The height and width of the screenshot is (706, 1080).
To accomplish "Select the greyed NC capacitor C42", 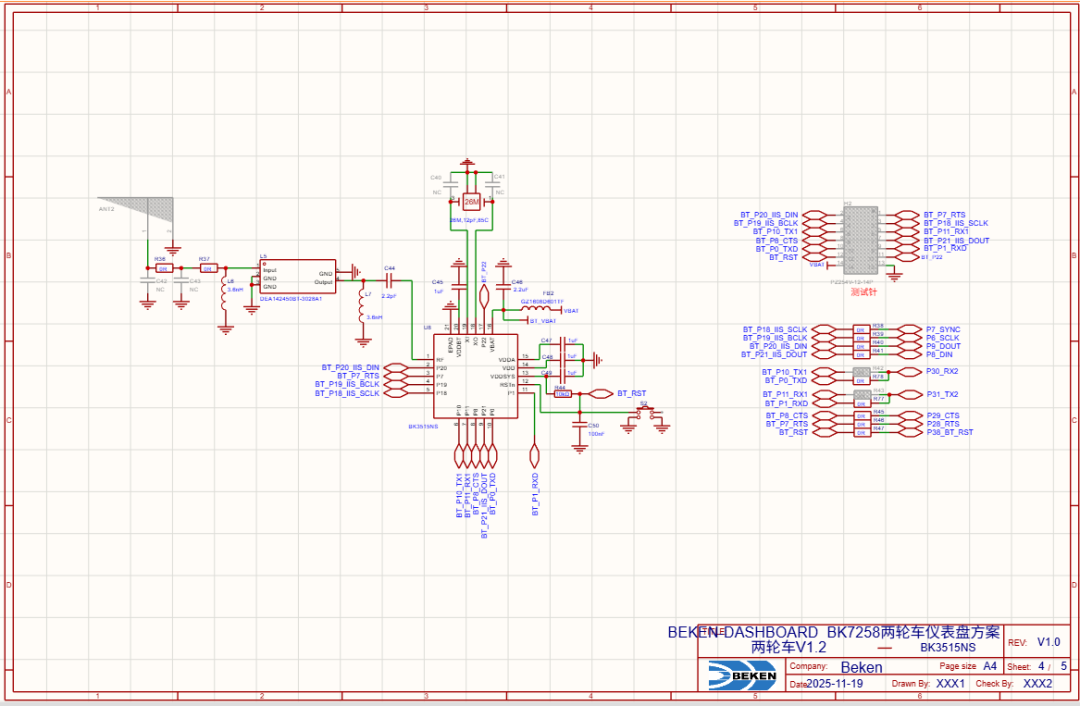I will [x=147, y=281].
